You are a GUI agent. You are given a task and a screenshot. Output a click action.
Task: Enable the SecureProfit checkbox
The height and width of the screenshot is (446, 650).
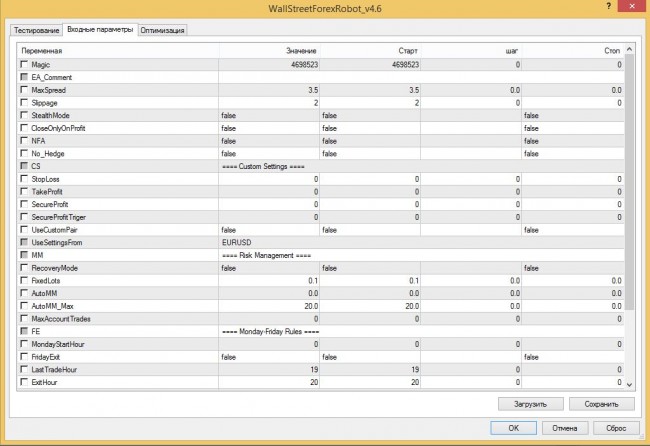24,204
